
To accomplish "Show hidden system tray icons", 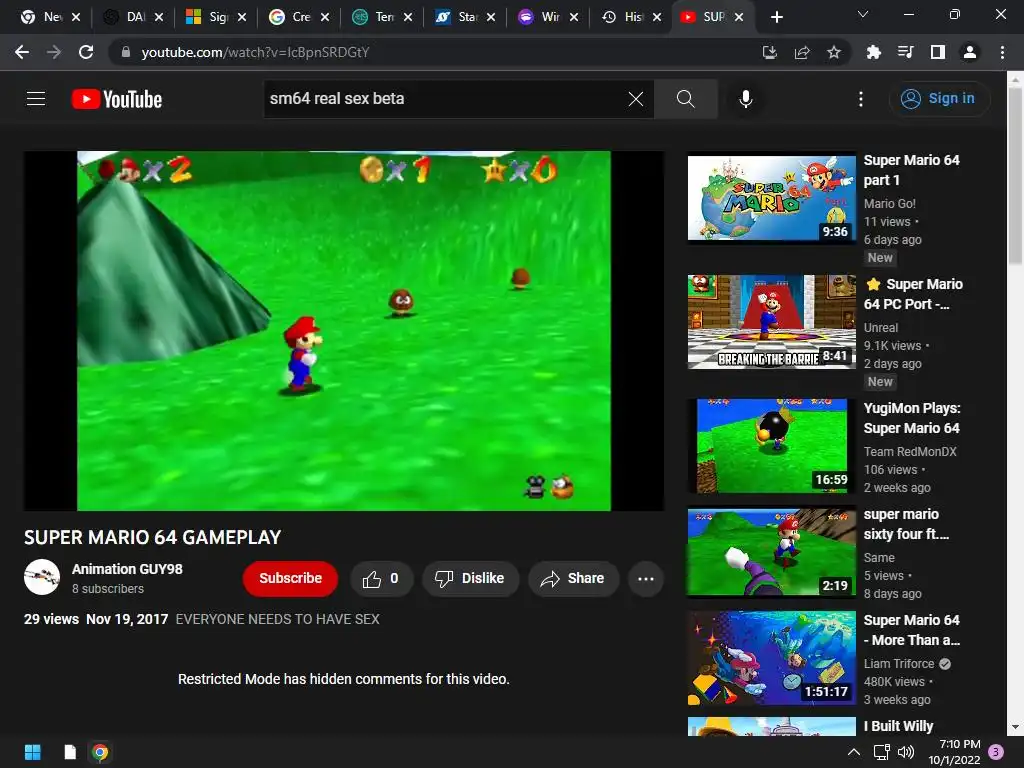I will click(854, 752).
